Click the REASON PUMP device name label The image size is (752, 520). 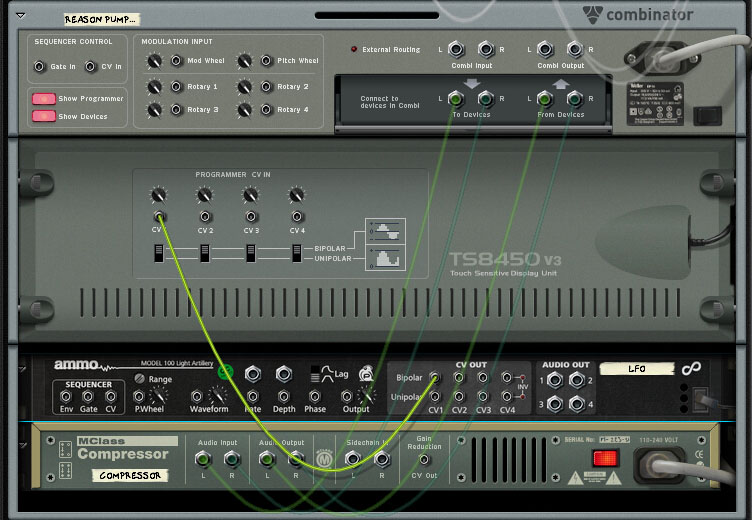point(101,19)
